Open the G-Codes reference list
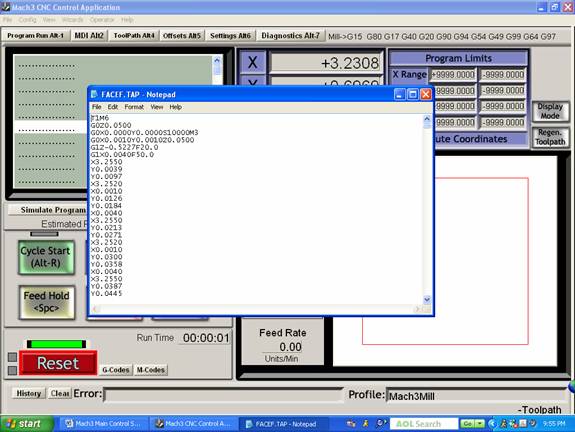The height and width of the screenshot is (432, 575). point(116,370)
